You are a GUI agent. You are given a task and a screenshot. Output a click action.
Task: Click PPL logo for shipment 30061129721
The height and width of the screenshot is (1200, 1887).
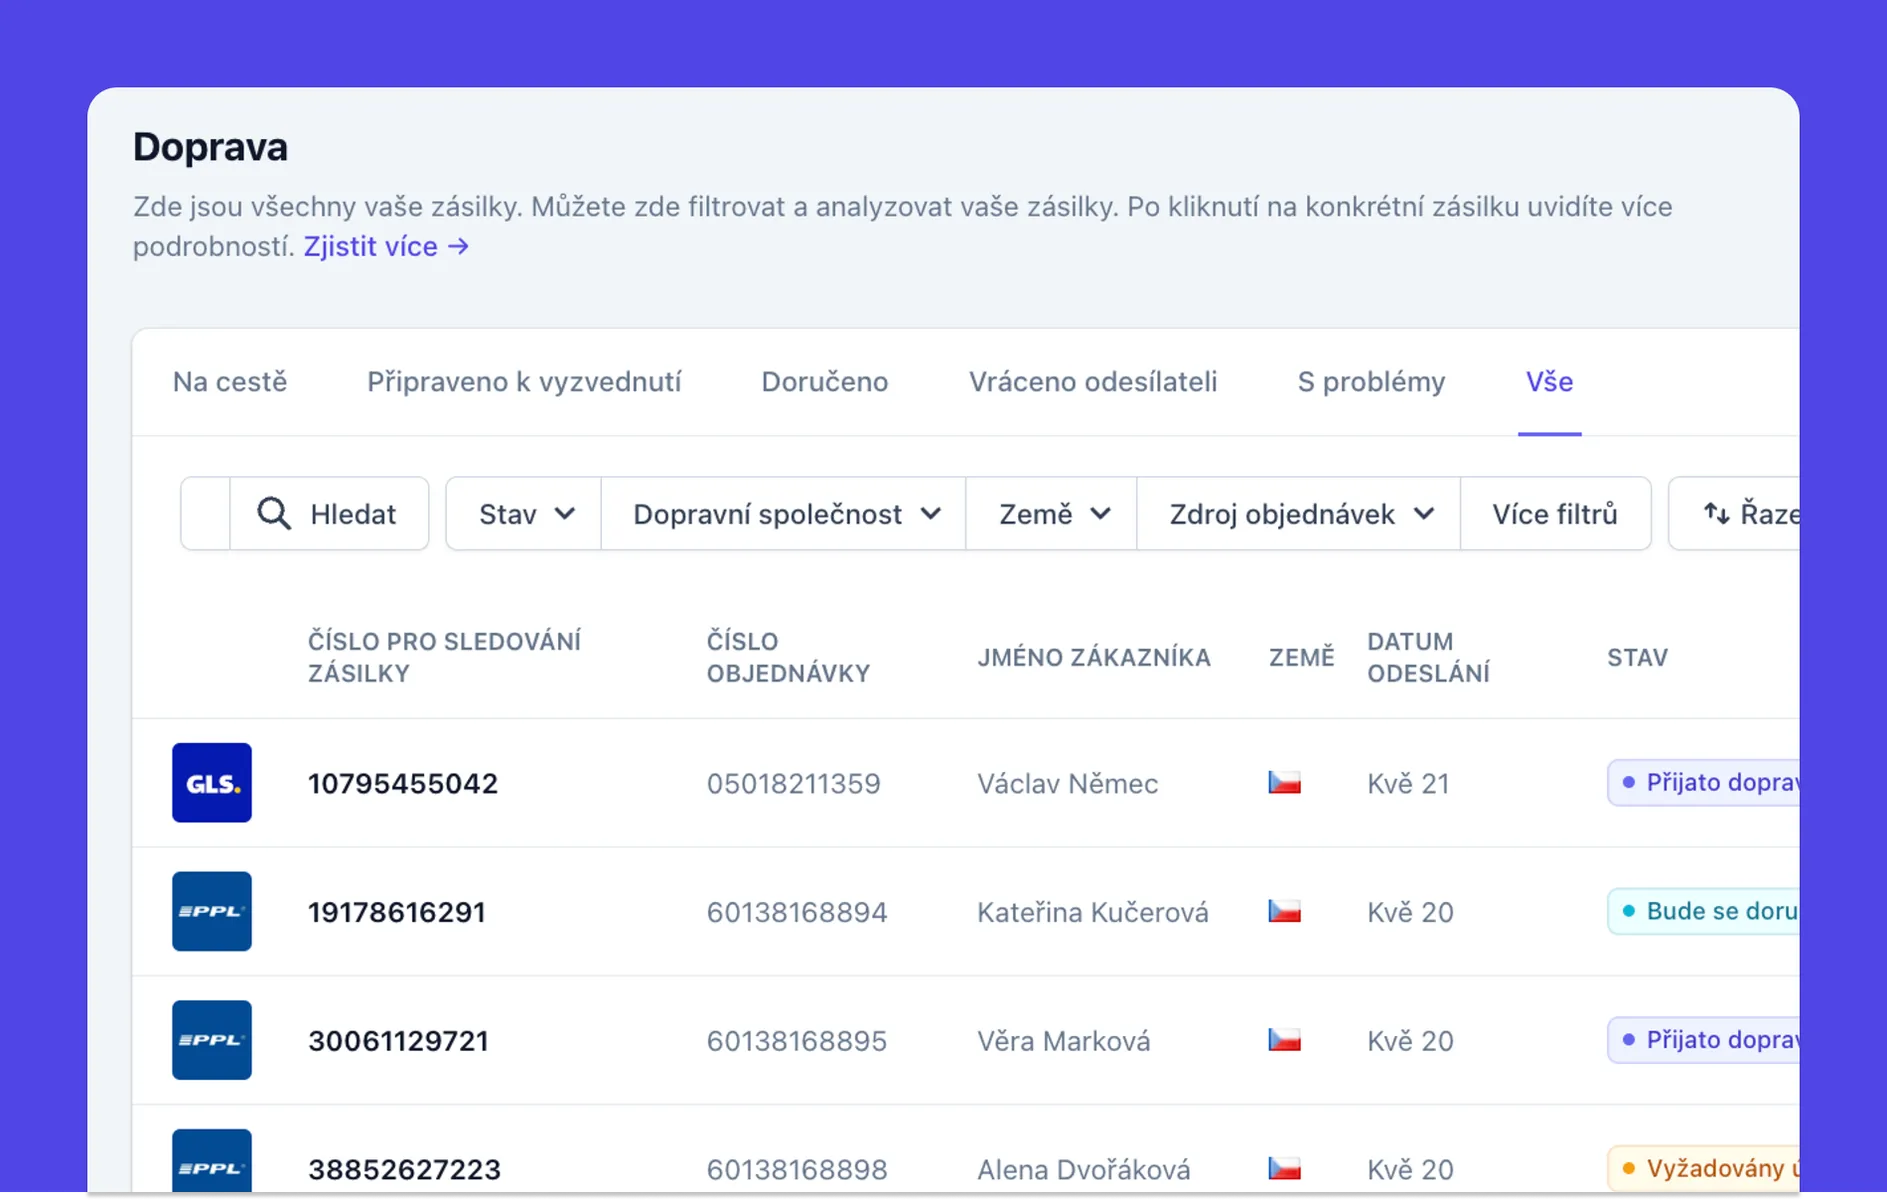pyautogui.click(x=211, y=1040)
